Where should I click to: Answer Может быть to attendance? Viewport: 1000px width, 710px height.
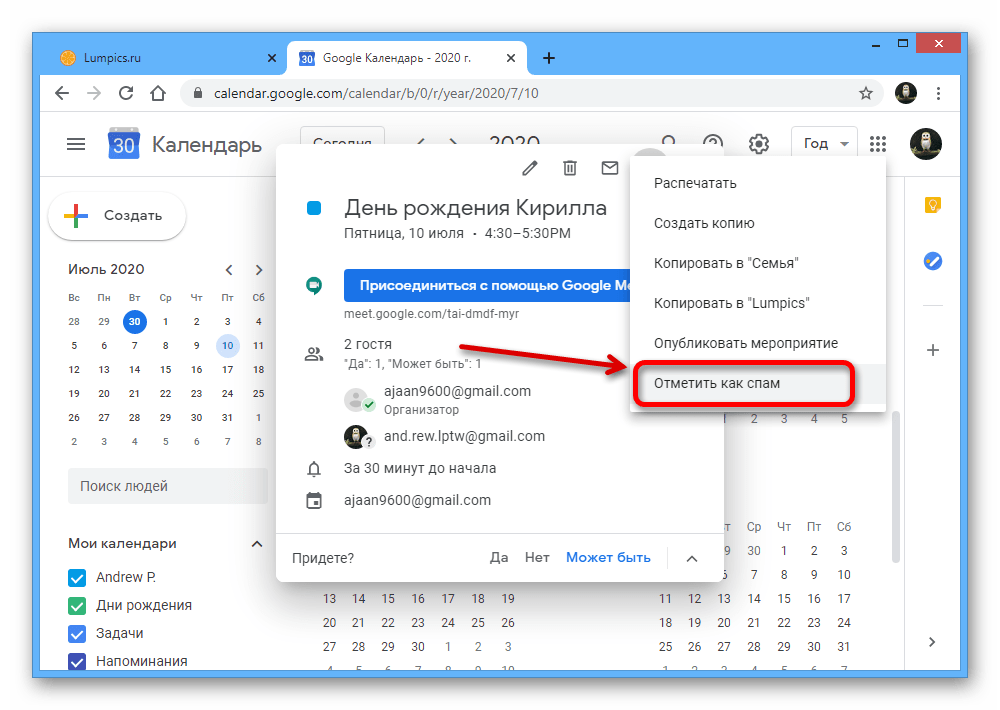tap(608, 558)
